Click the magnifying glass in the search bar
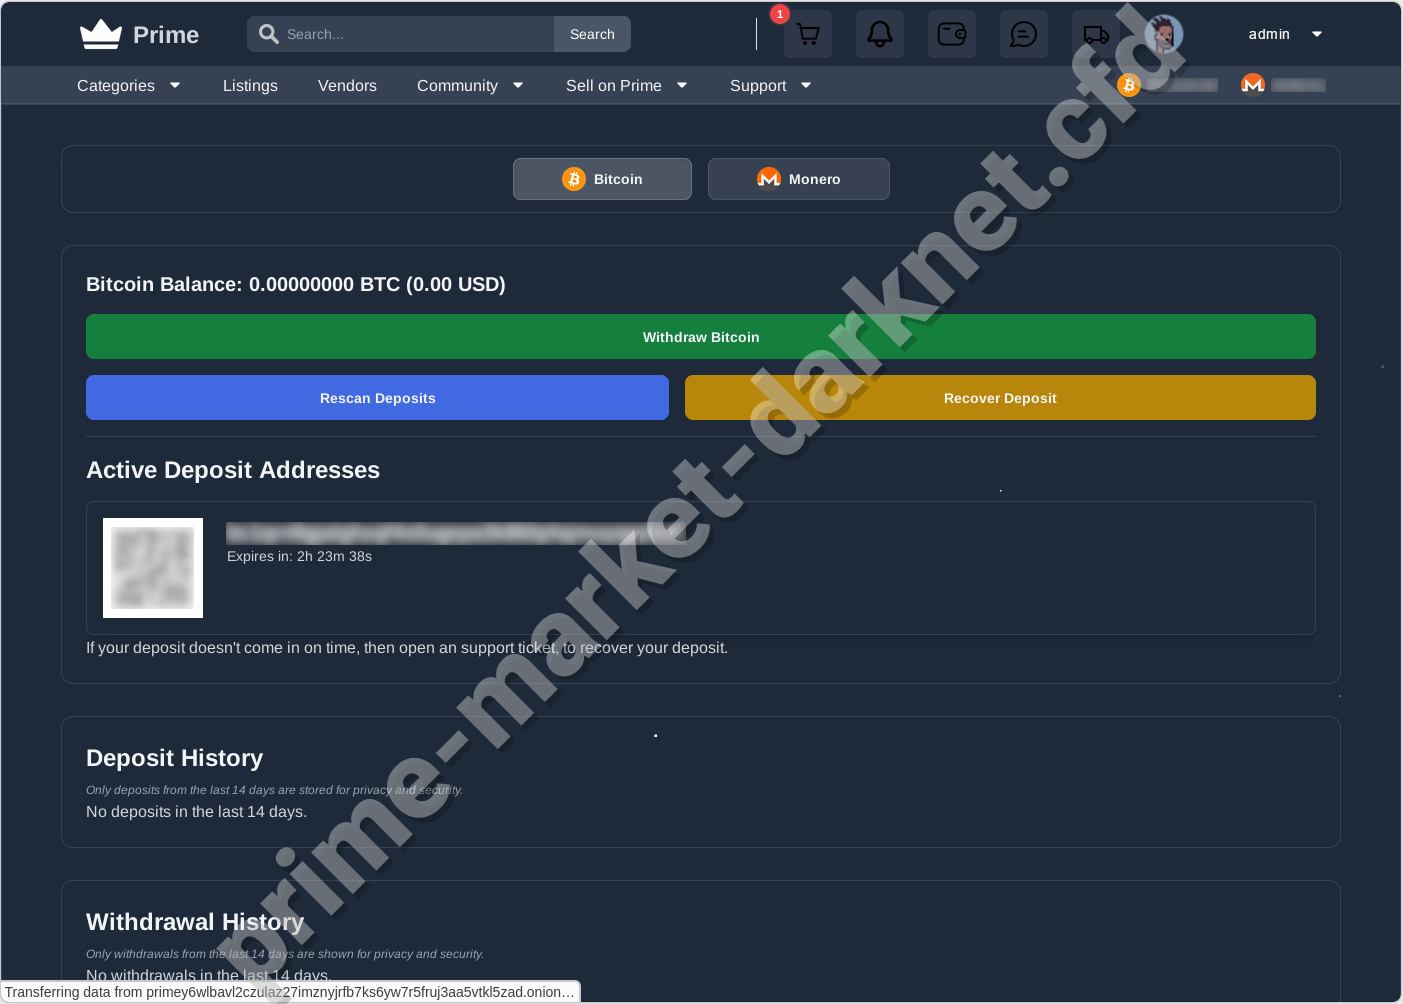The width and height of the screenshot is (1403, 1004). [x=268, y=33]
